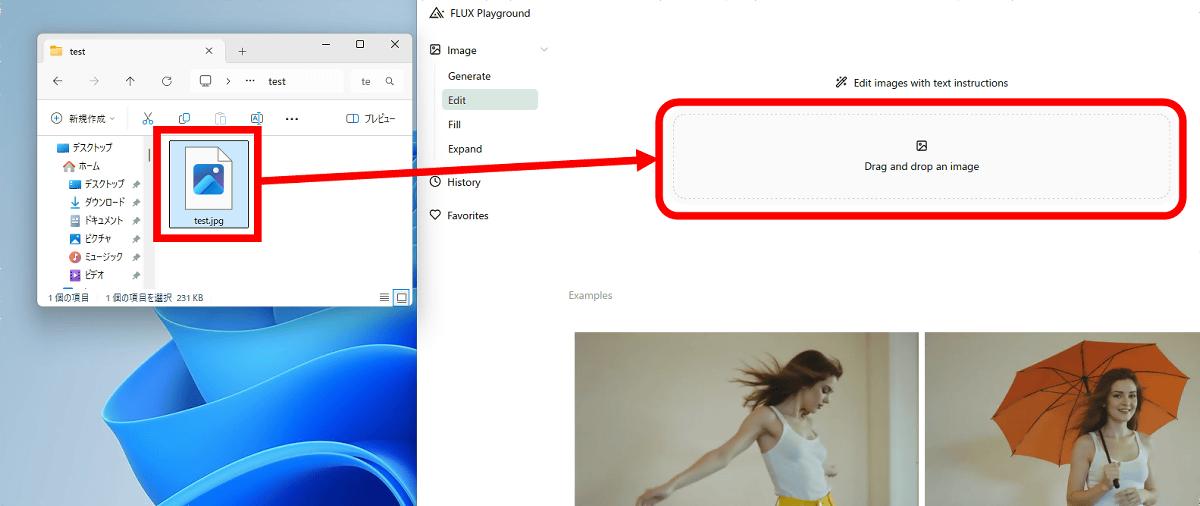This screenshot has height=506, width=1200.
Task: Open History in the FLUX sidebar
Action: pos(455,182)
